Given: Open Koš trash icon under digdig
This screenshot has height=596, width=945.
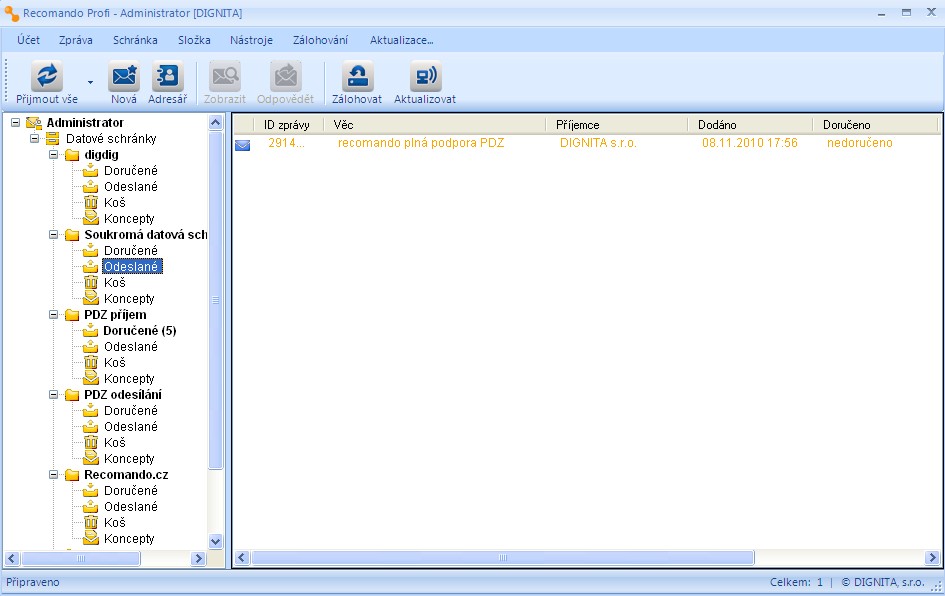Looking at the screenshot, I should point(90,202).
